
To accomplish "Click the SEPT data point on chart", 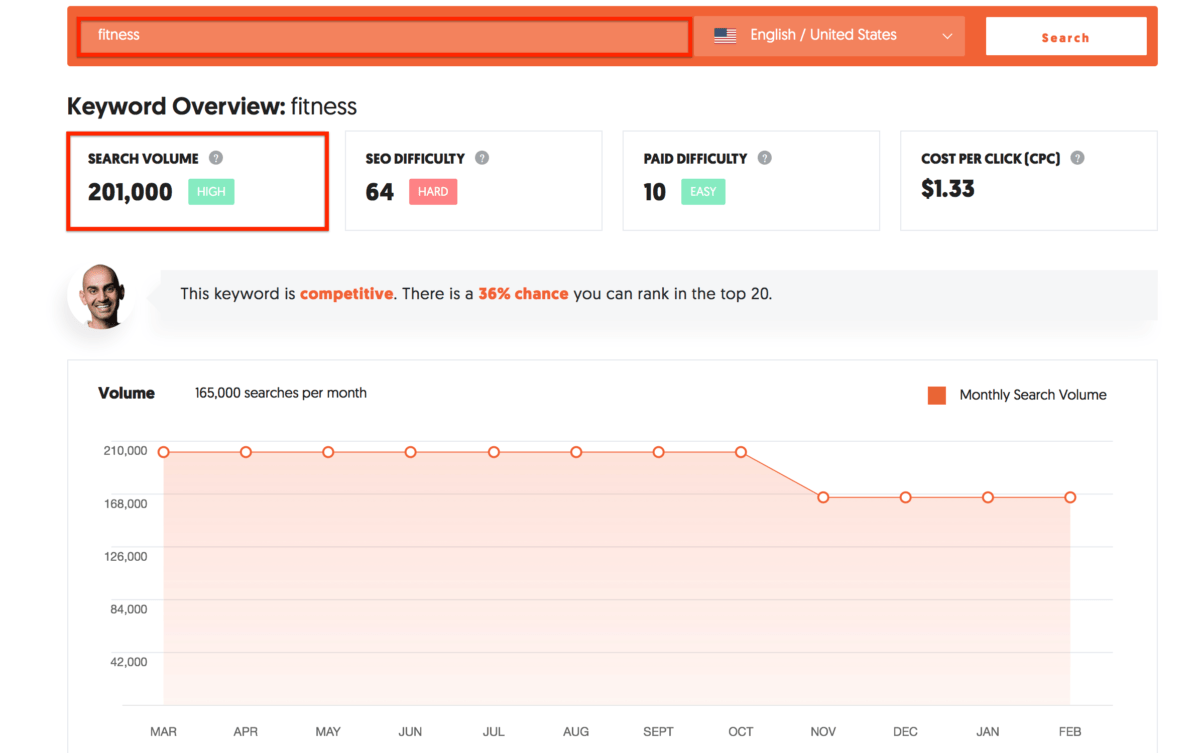I will (x=658, y=452).
